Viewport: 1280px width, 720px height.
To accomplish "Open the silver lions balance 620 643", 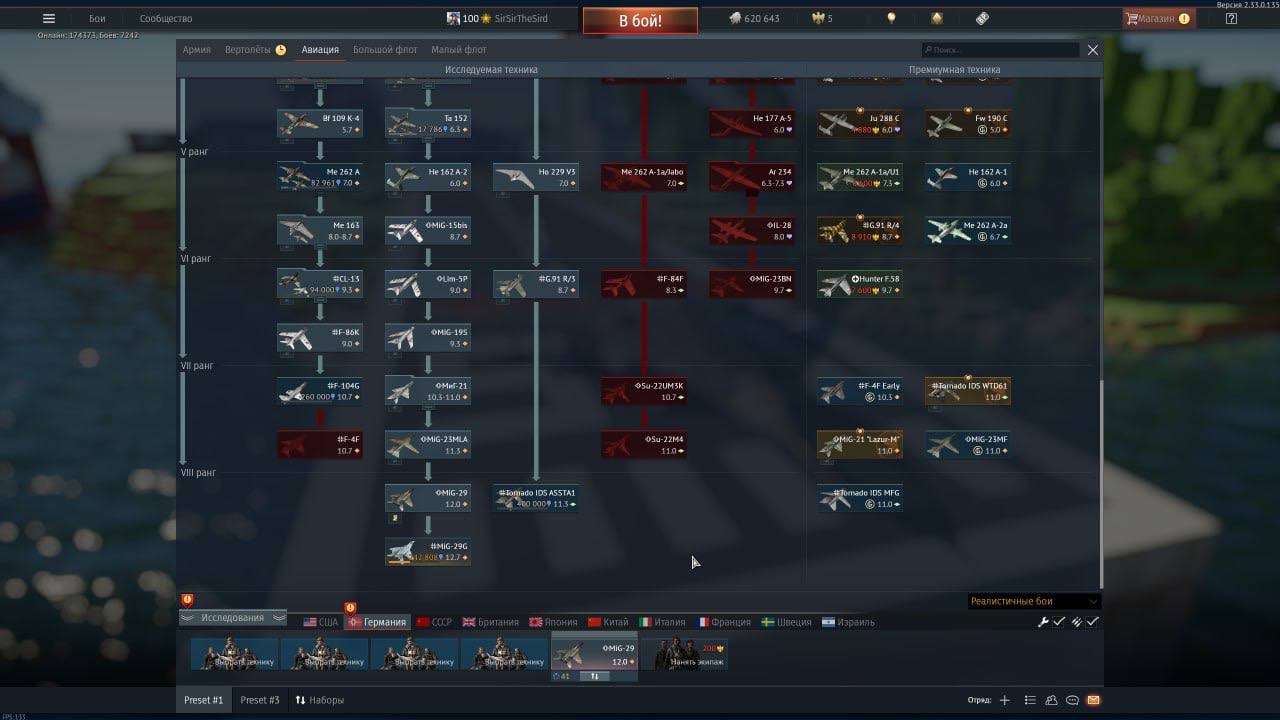I will [x=753, y=18].
